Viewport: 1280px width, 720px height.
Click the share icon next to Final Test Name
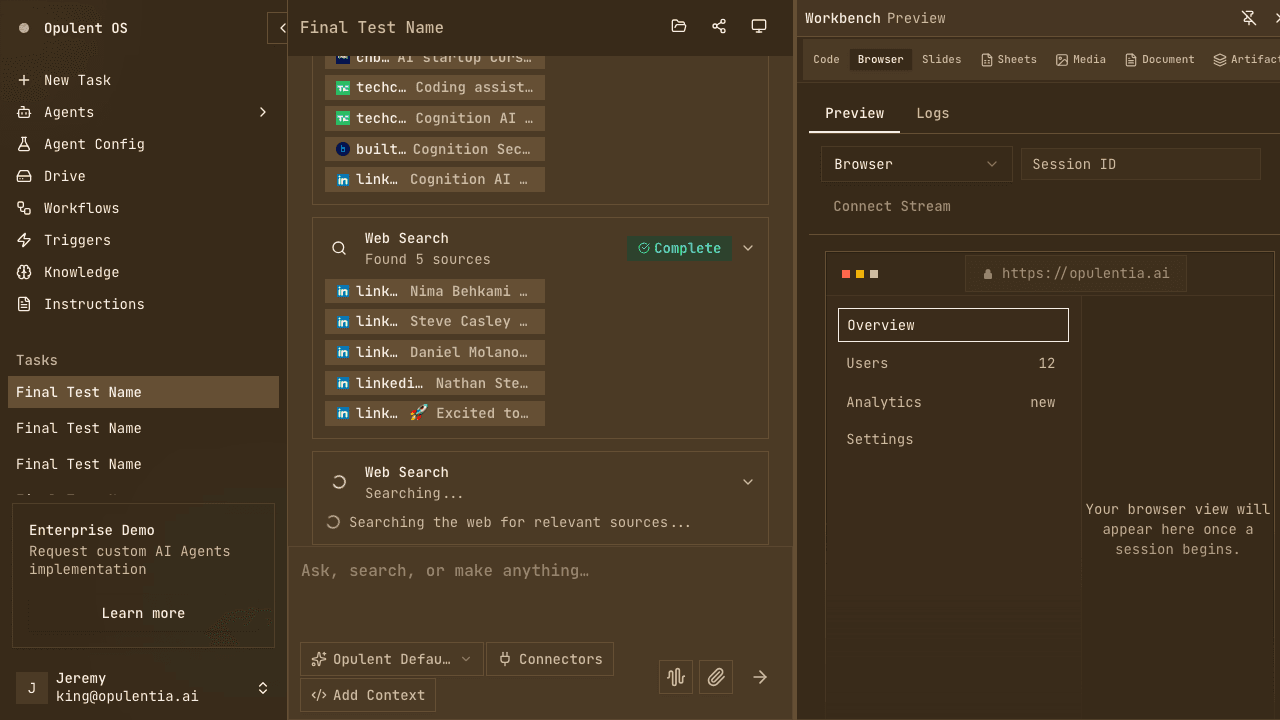(x=718, y=27)
